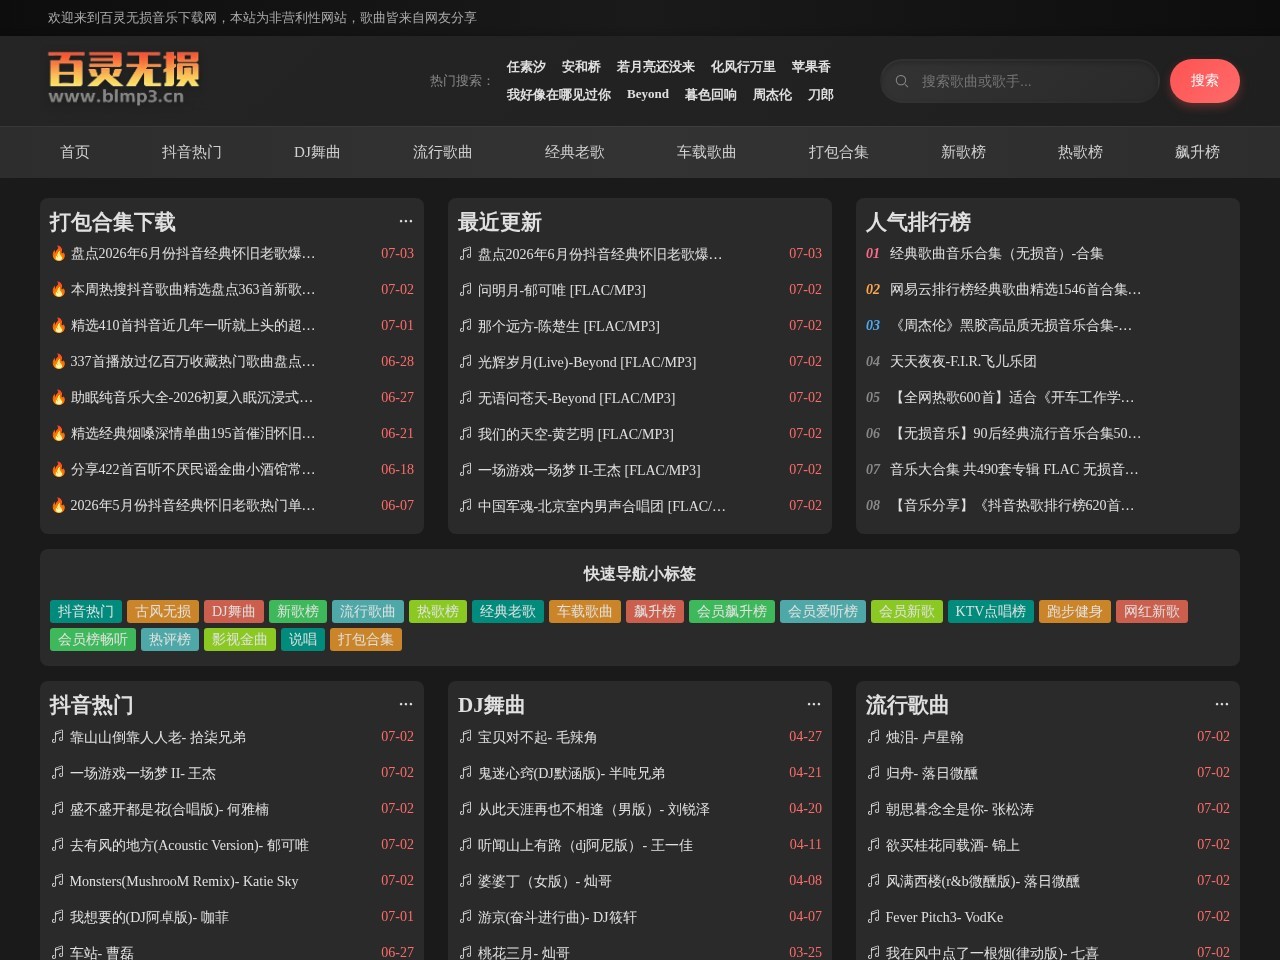Open more options for DJ舞曲 panel
1280x960 pixels.
tap(814, 704)
